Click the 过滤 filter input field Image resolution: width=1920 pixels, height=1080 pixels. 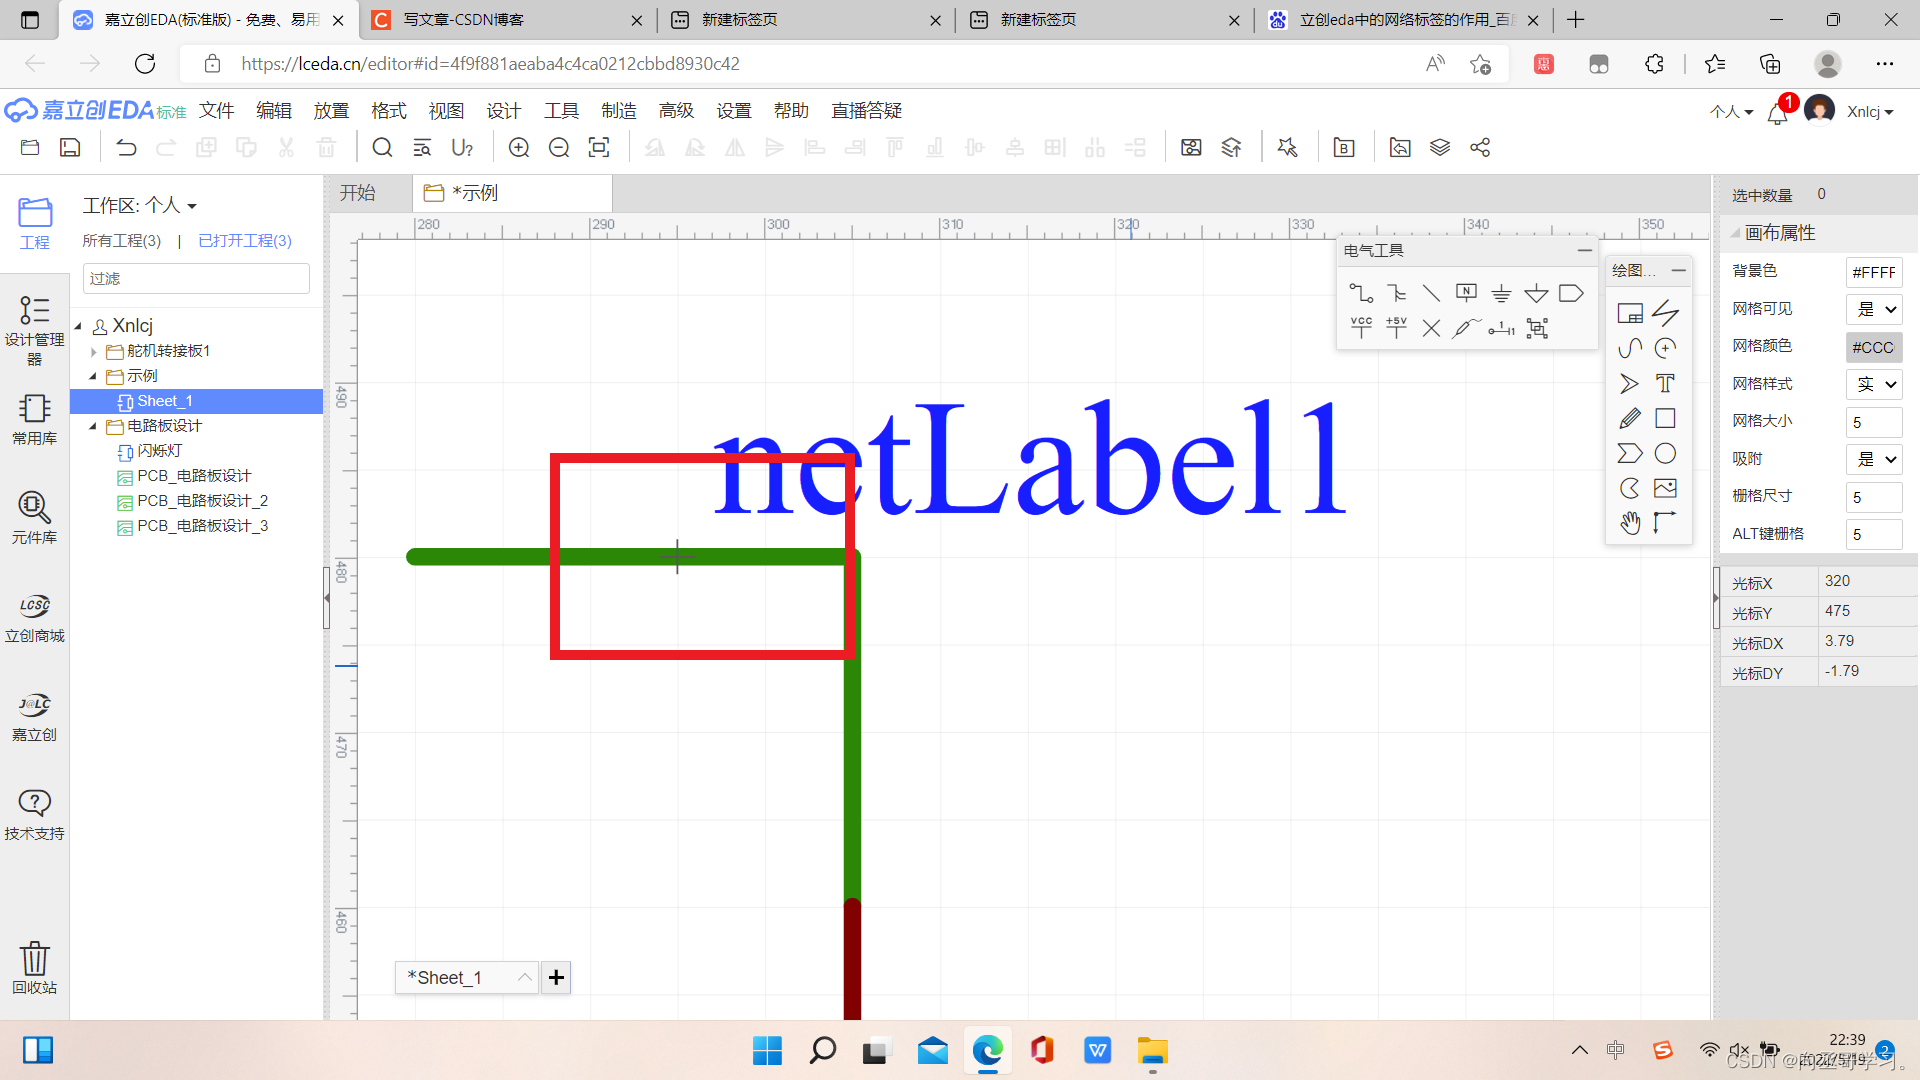(x=196, y=279)
